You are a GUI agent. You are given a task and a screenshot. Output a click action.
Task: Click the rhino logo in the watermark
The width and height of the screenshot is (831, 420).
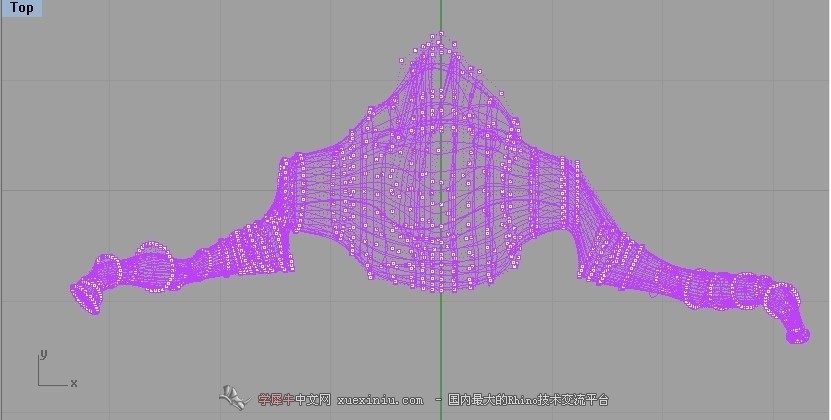235,398
